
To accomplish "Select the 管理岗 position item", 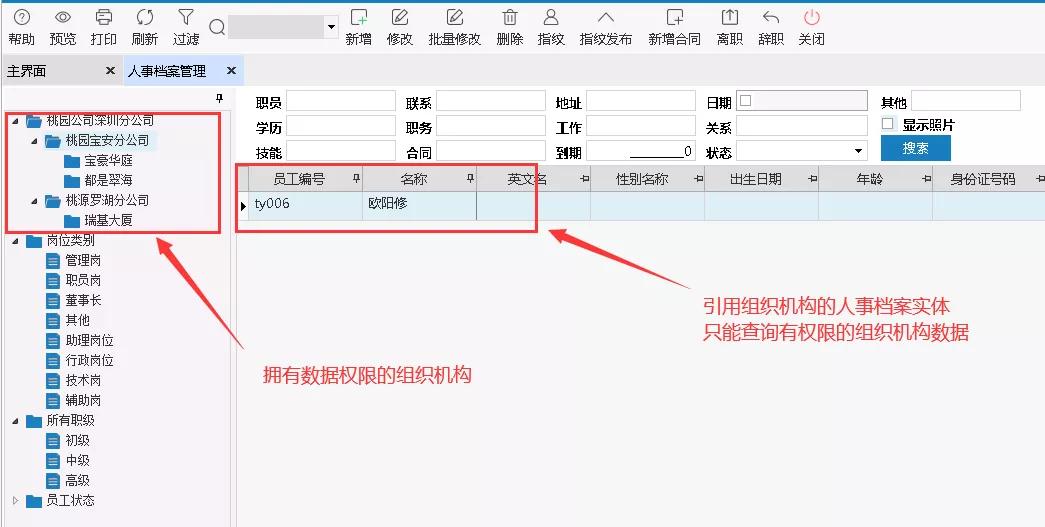I will [83, 261].
